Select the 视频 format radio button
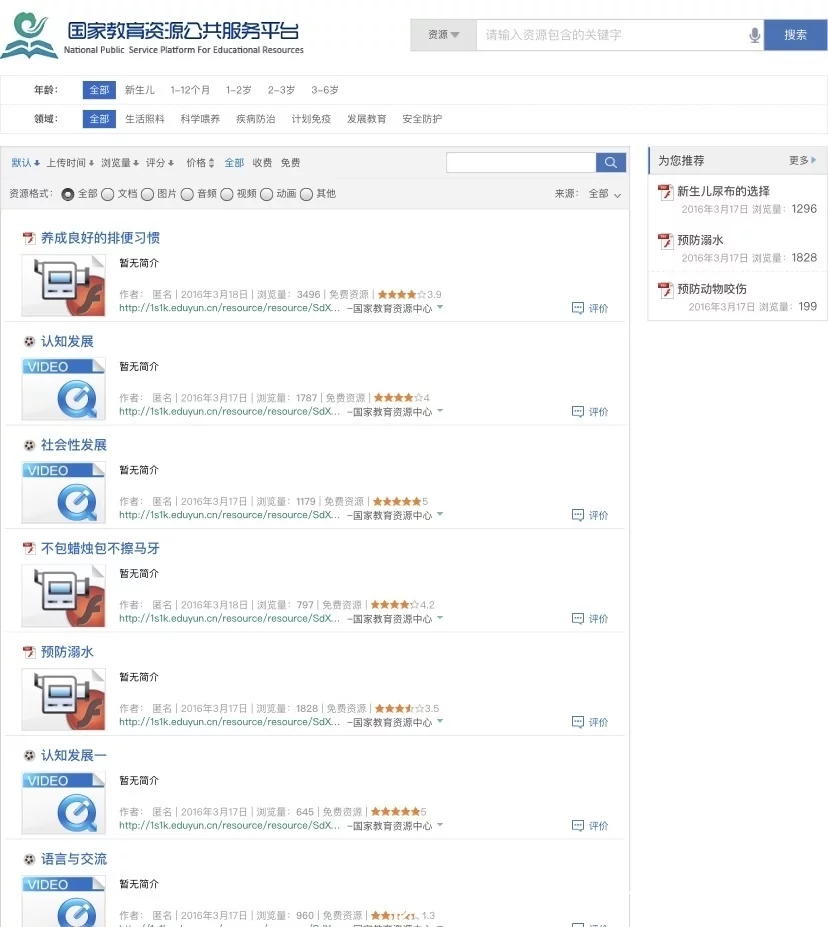Viewport: 828px width, 927px height. pyautogui.click(x=227, y=194)
